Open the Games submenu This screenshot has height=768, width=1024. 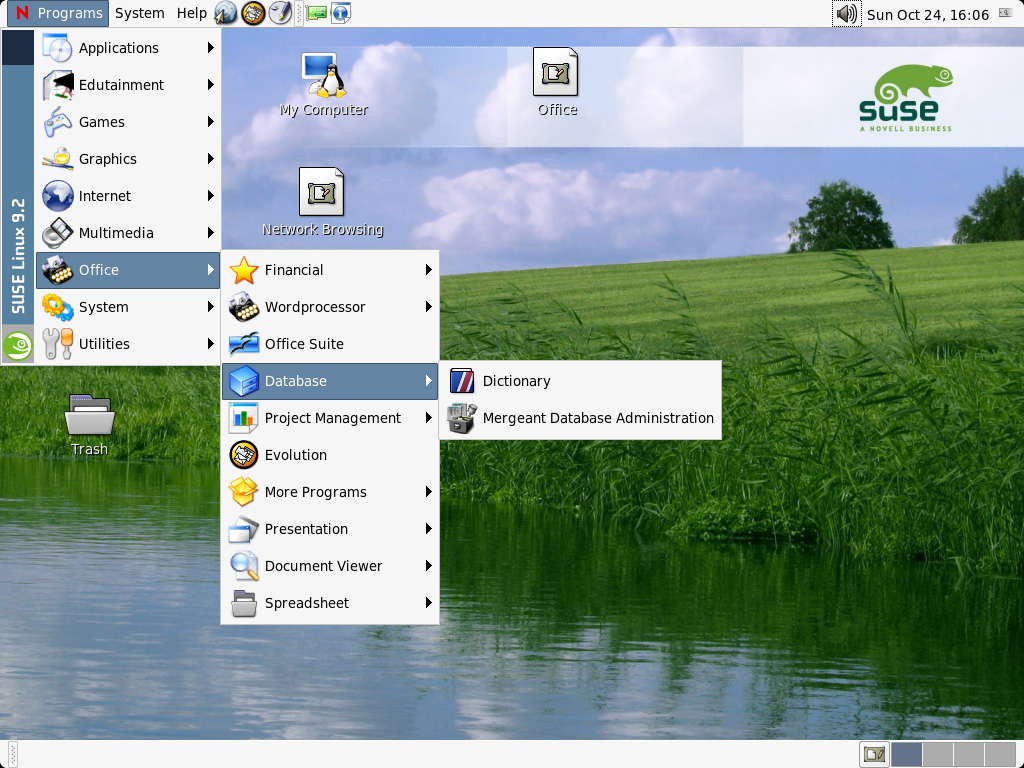128,121
